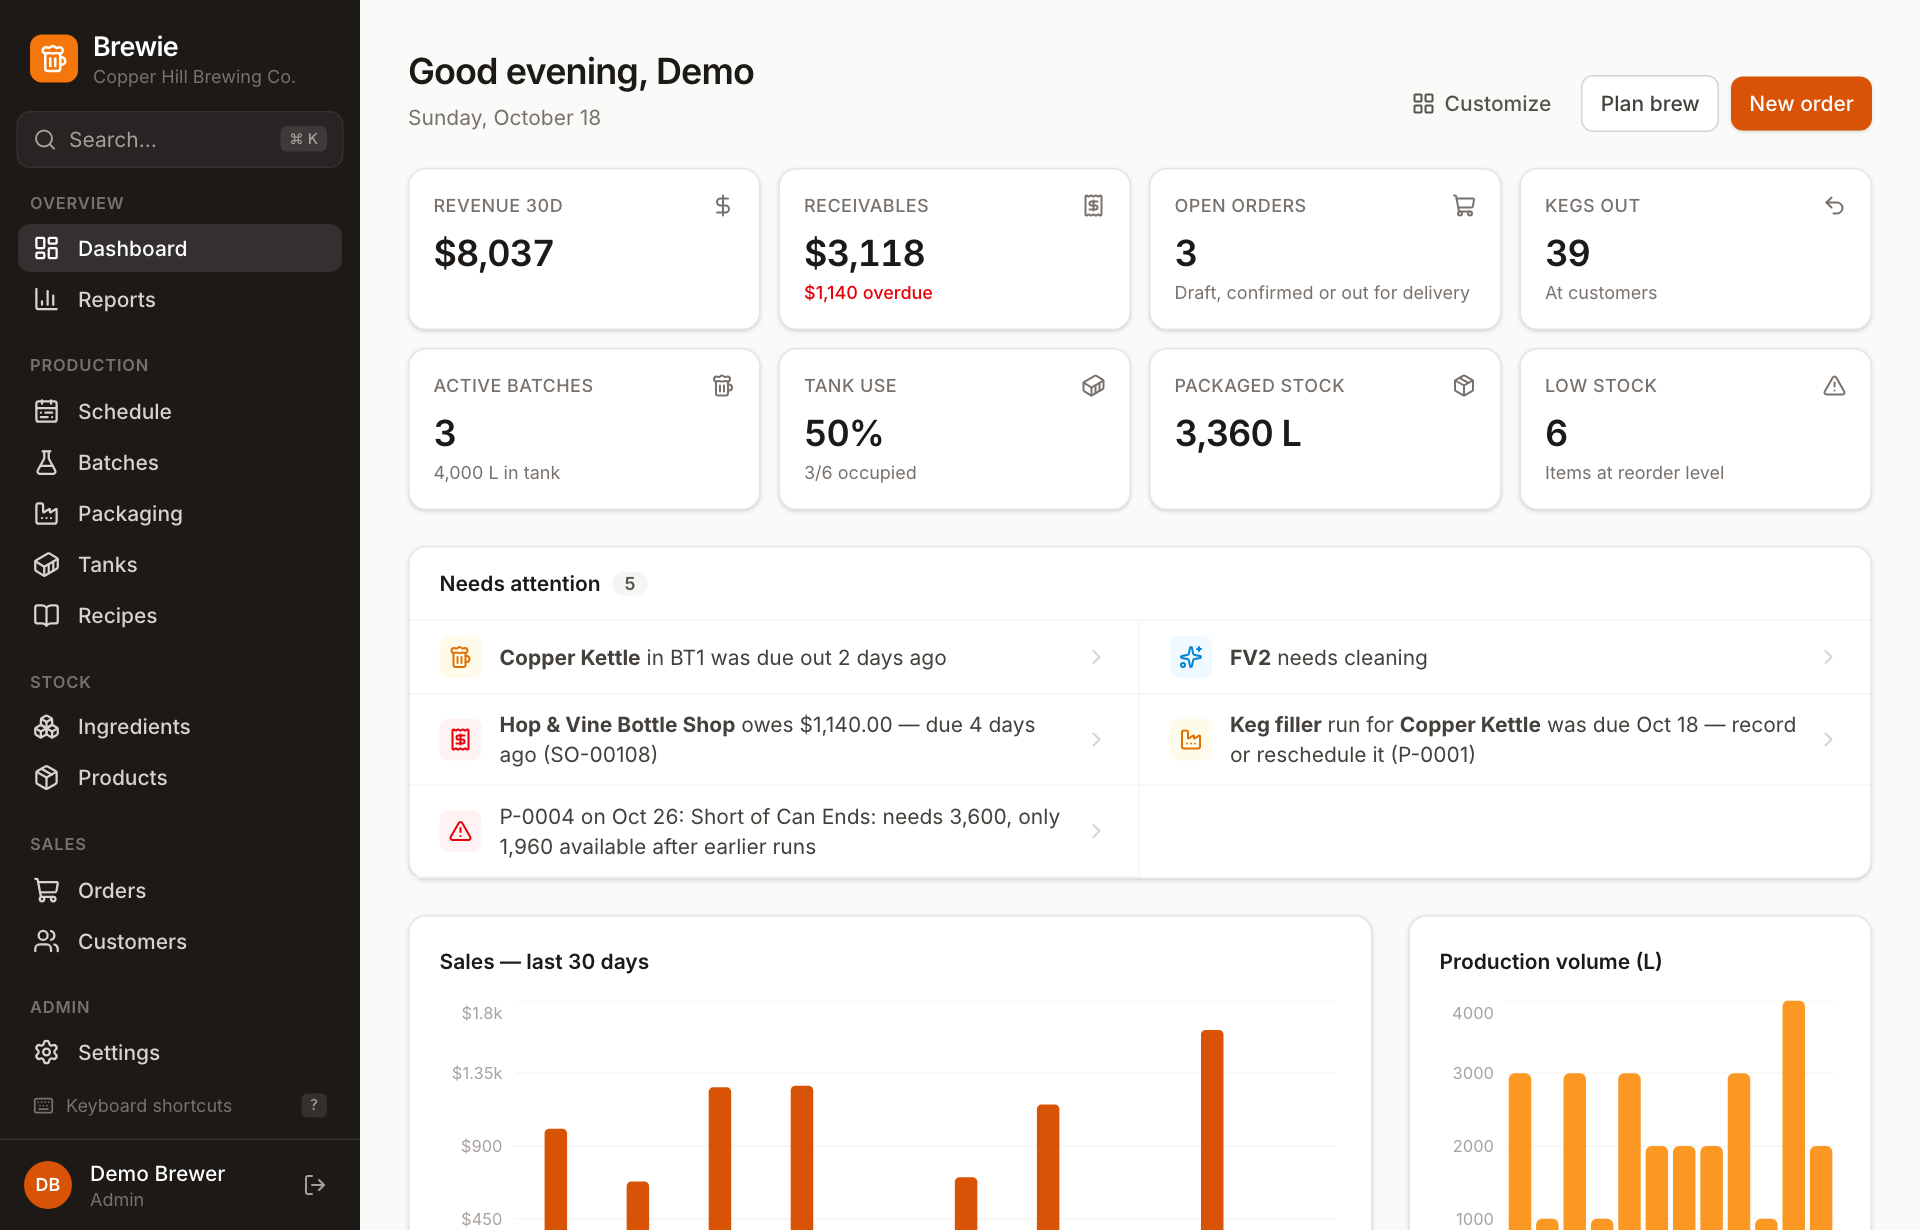Click the tallest bar in Production volume chart

(1793, 1115)
